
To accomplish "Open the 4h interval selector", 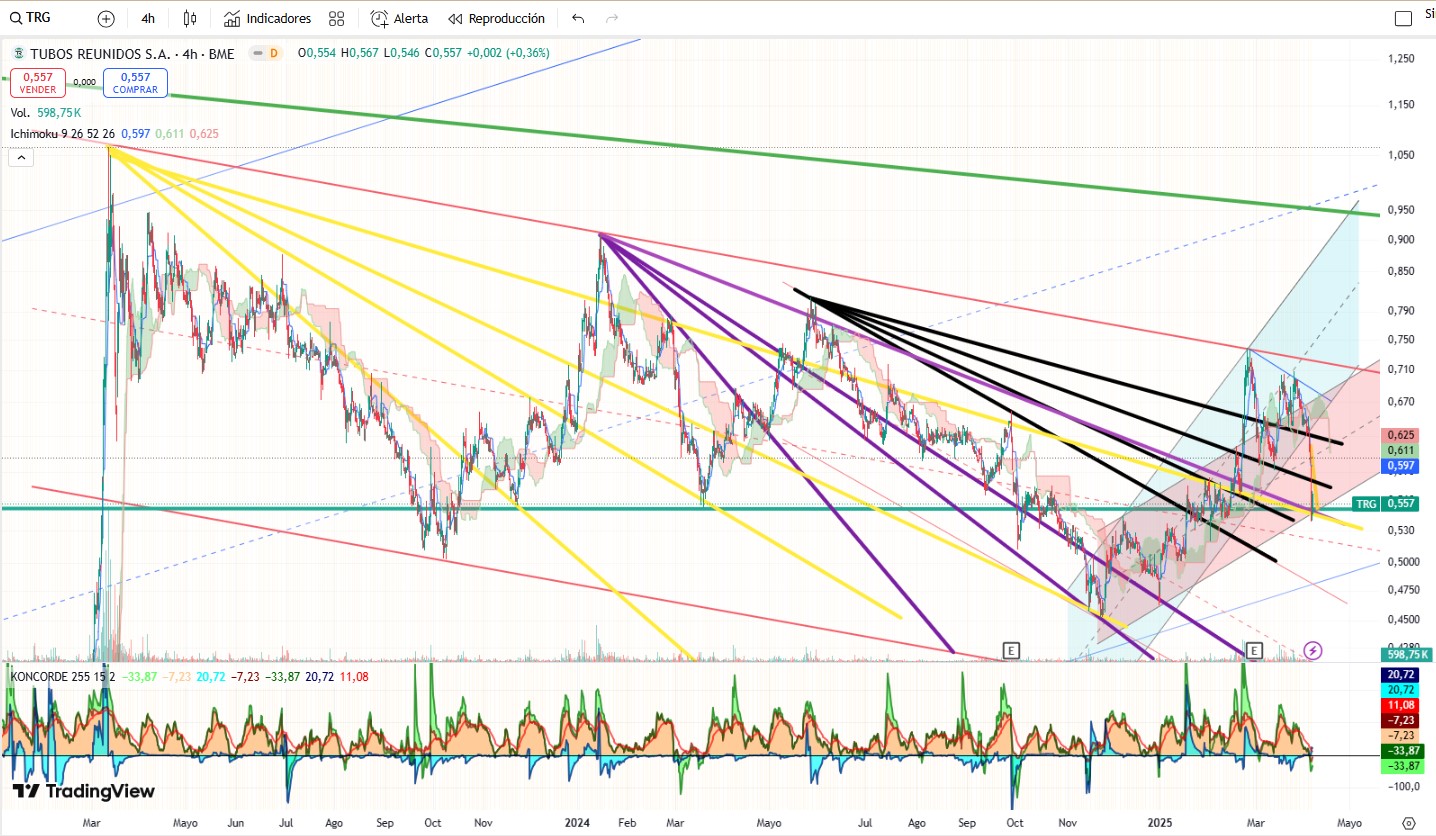I will (148, 18).
